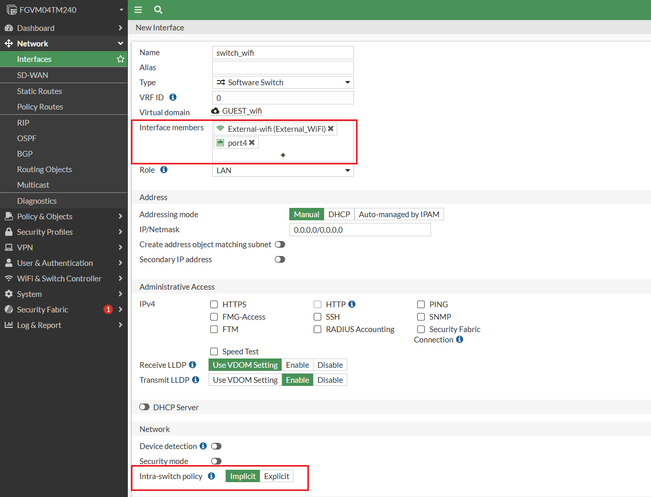
Task: Click the Security Fabric notification badge
Action: tap(108, 309)
